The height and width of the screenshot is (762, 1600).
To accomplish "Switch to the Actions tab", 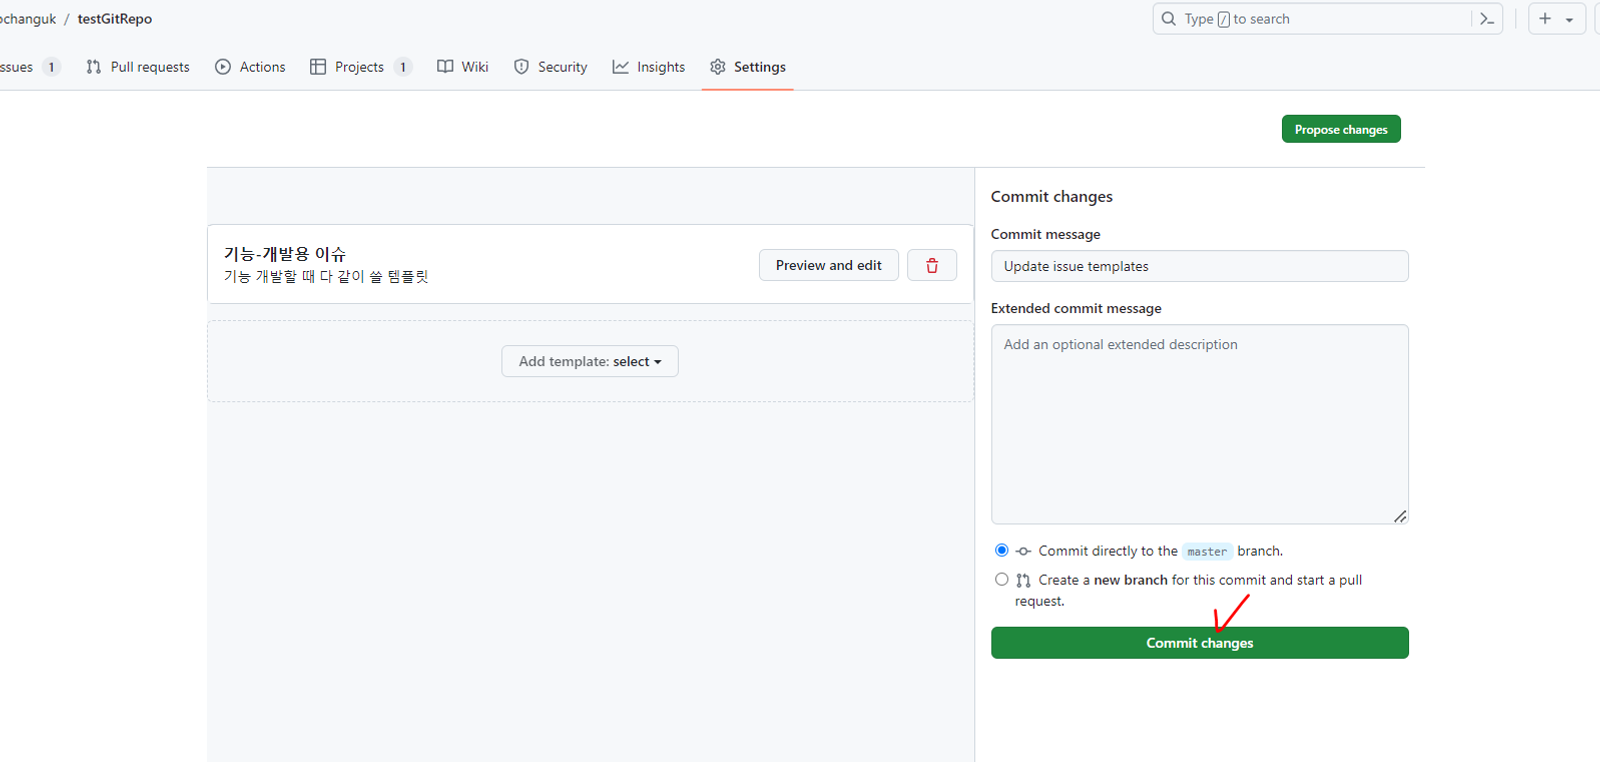I will pos(250,67).
